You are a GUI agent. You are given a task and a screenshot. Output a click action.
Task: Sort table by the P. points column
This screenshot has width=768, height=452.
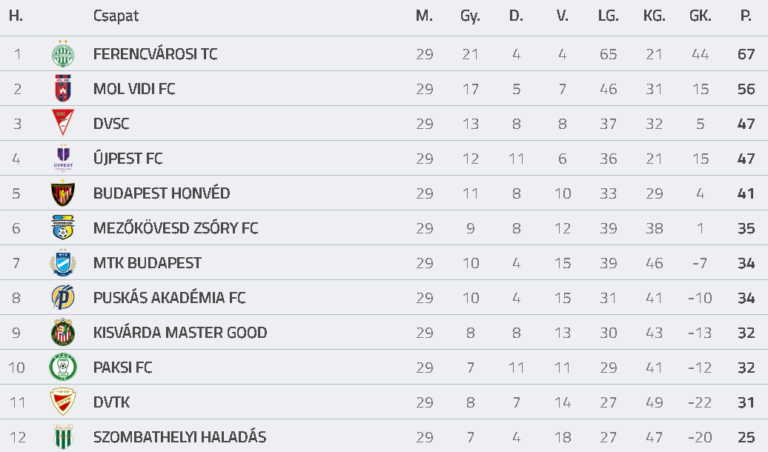(745, 16)
